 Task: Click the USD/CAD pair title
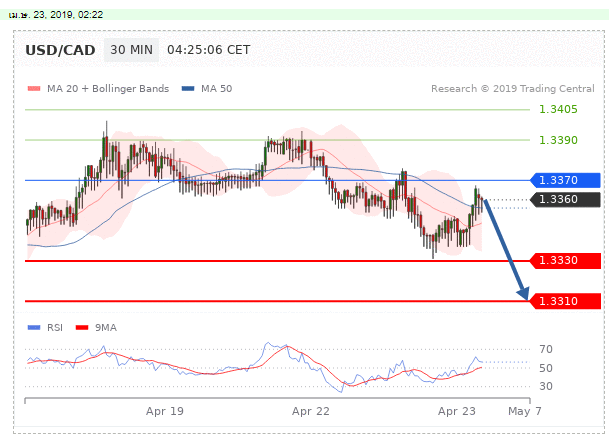pos(60,50)
